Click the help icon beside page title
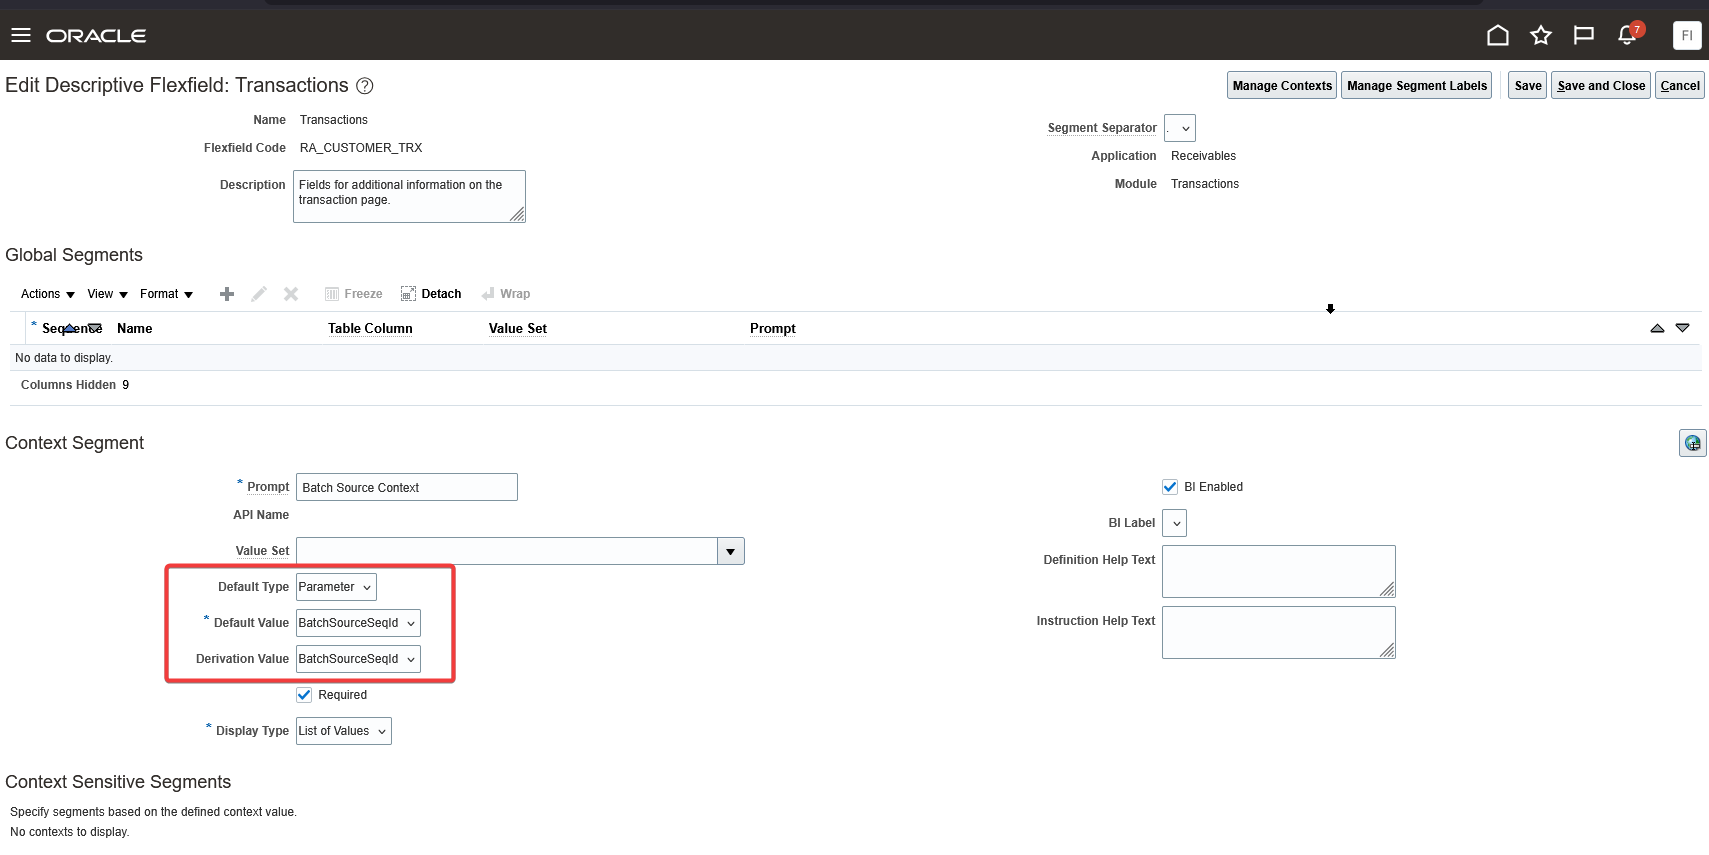Screen dimensions: 1709x855 pyautogui.click(x=365, y=86)
